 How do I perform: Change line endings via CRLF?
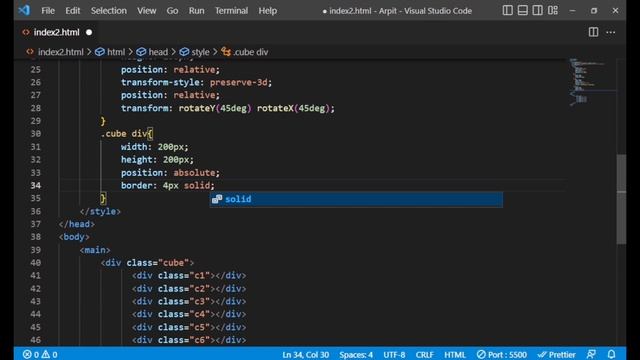pyautogui.click(x=424, y=354)
